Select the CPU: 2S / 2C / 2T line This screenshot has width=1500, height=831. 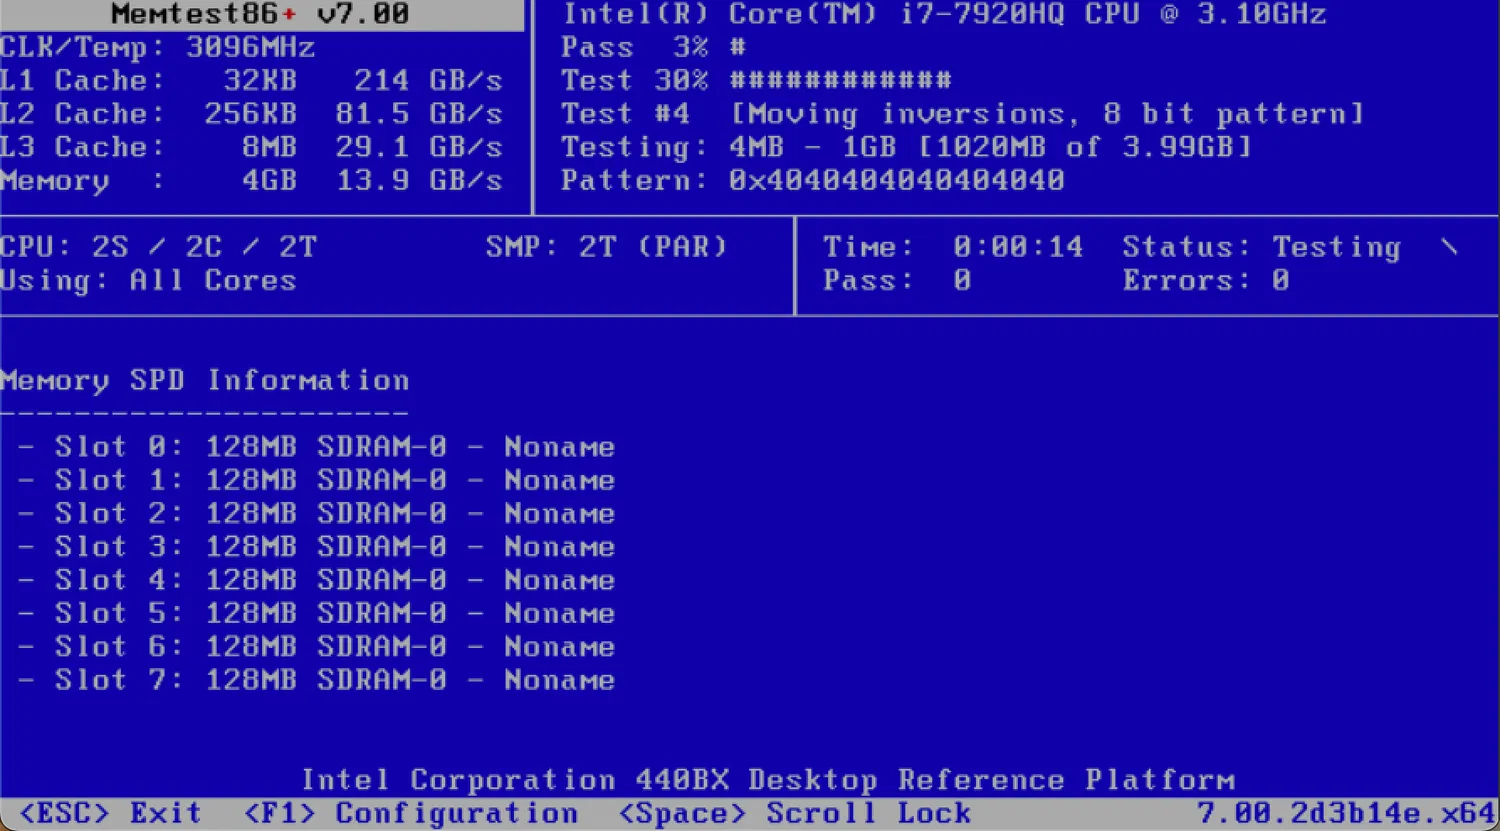[x=158, y=247]
